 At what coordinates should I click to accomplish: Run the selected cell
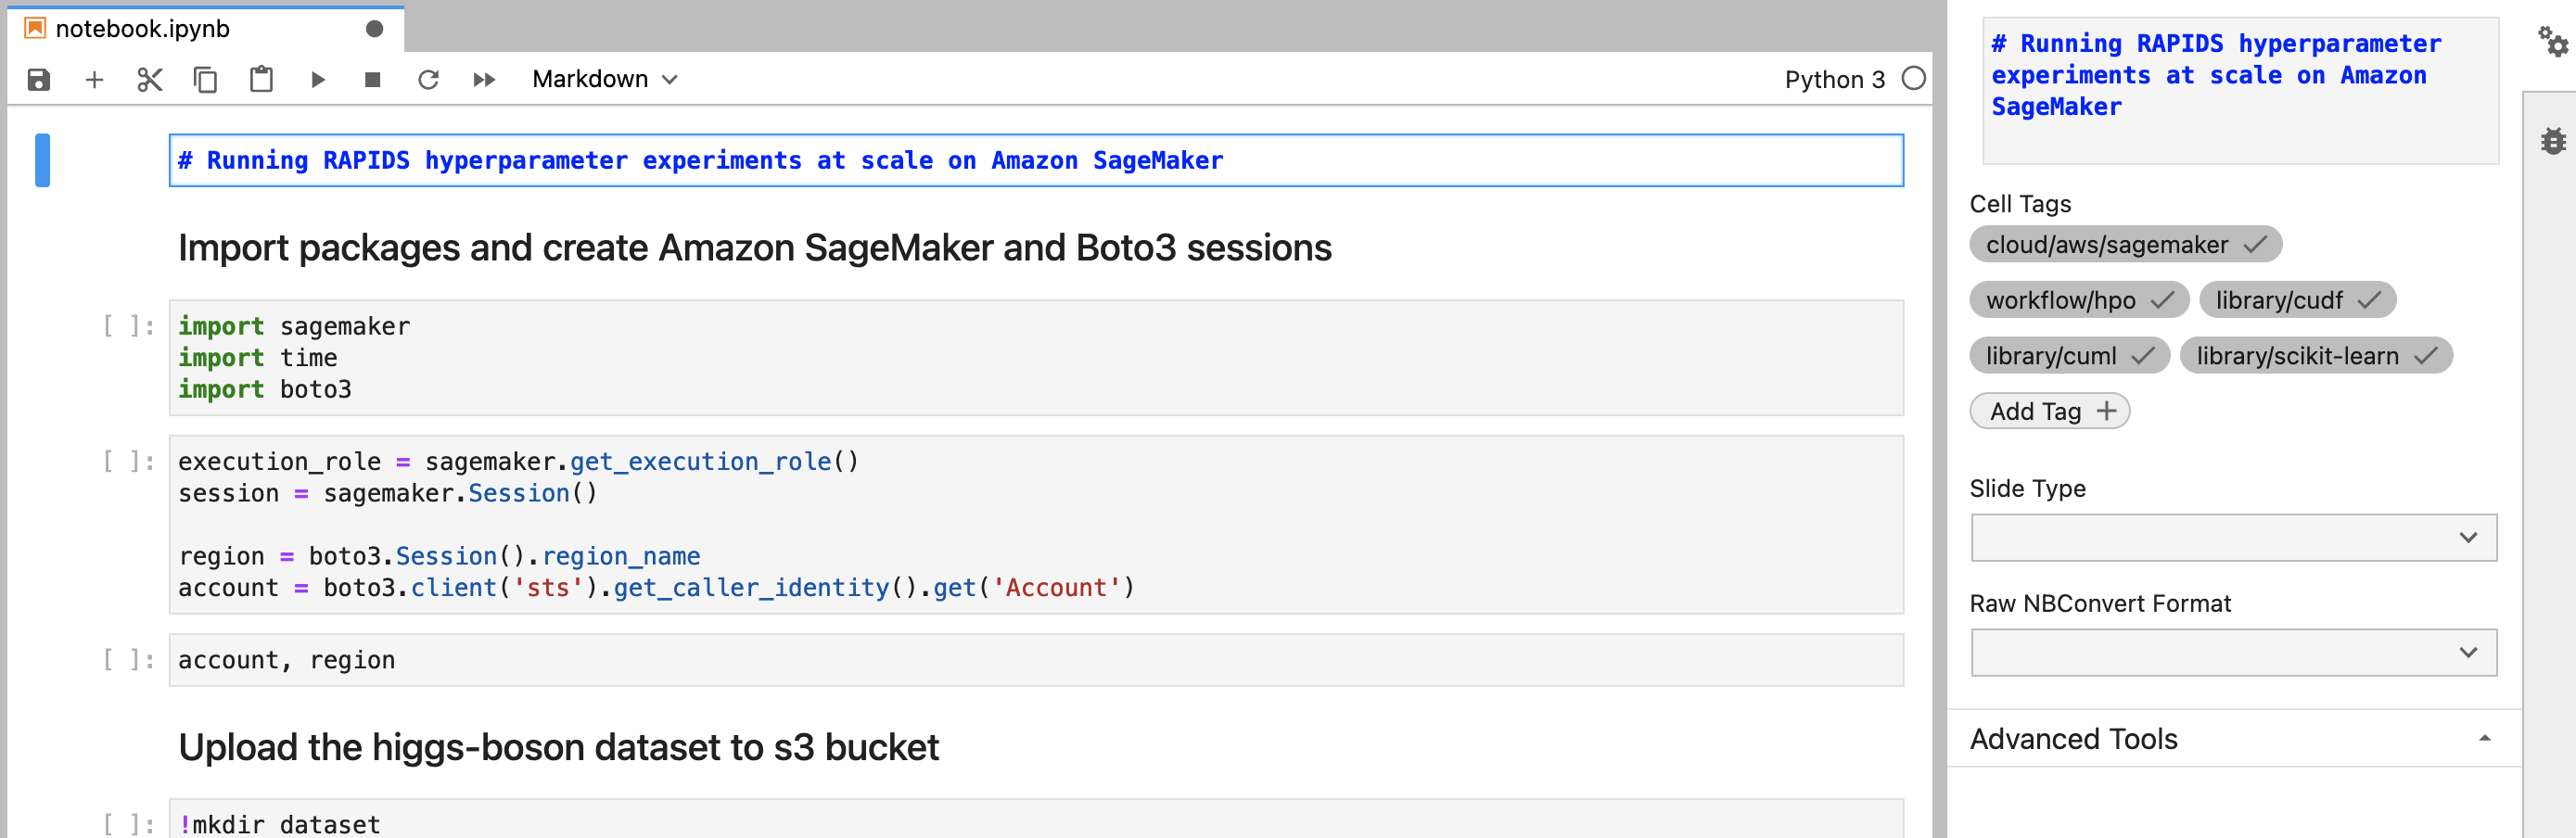318,80
